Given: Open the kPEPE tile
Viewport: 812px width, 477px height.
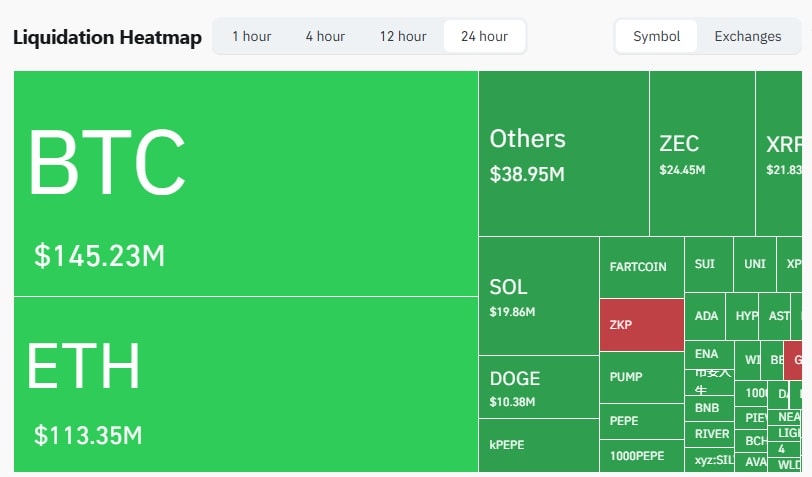Looking at the screenshot, I should click(538, 445).
